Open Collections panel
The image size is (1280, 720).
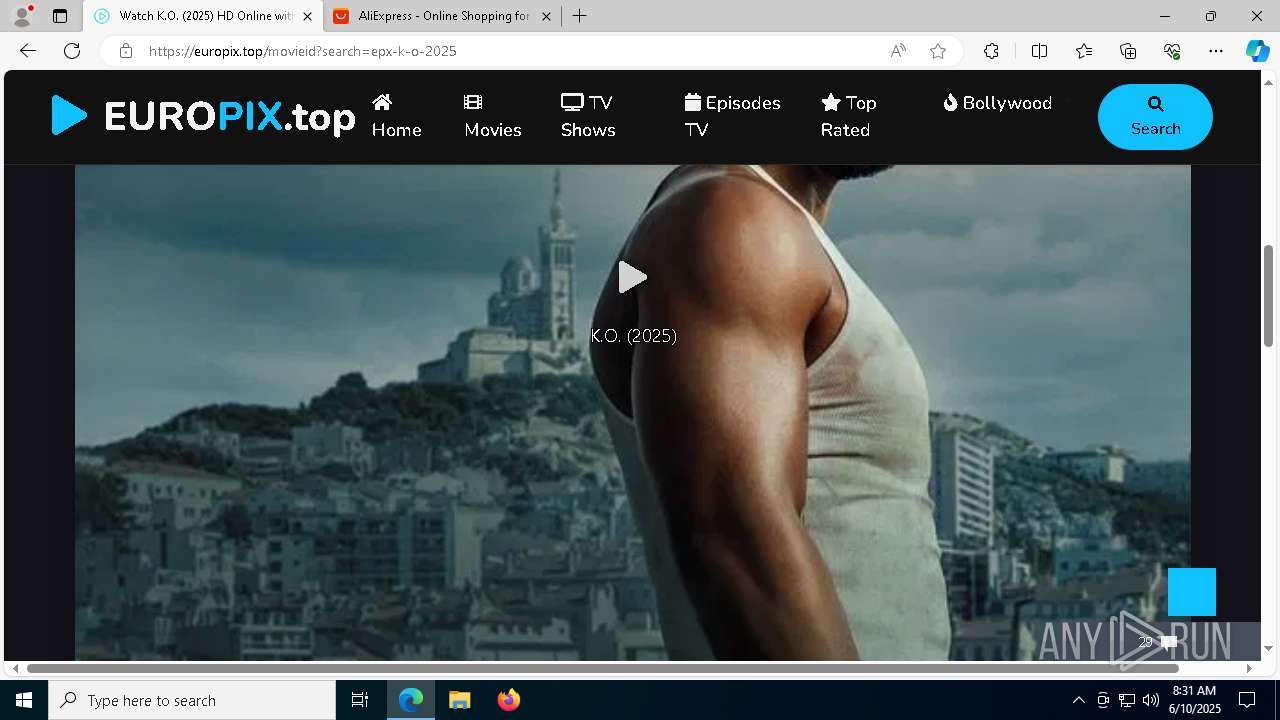point(1128,51)
